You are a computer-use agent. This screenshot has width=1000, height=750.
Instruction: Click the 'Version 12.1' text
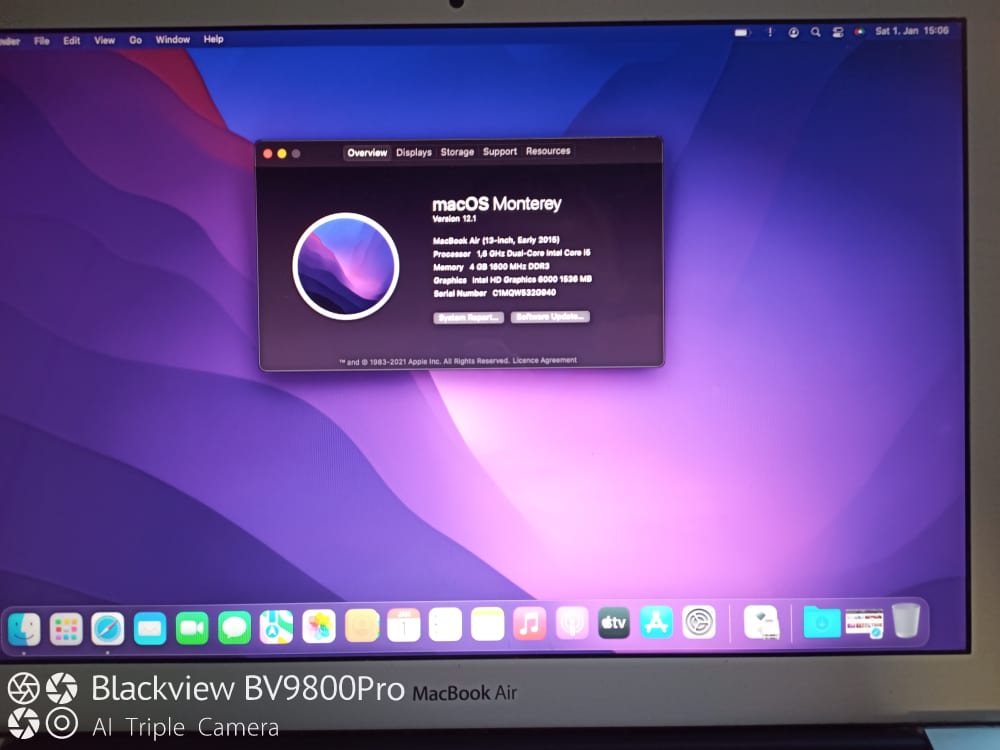[x=454, y=219]
